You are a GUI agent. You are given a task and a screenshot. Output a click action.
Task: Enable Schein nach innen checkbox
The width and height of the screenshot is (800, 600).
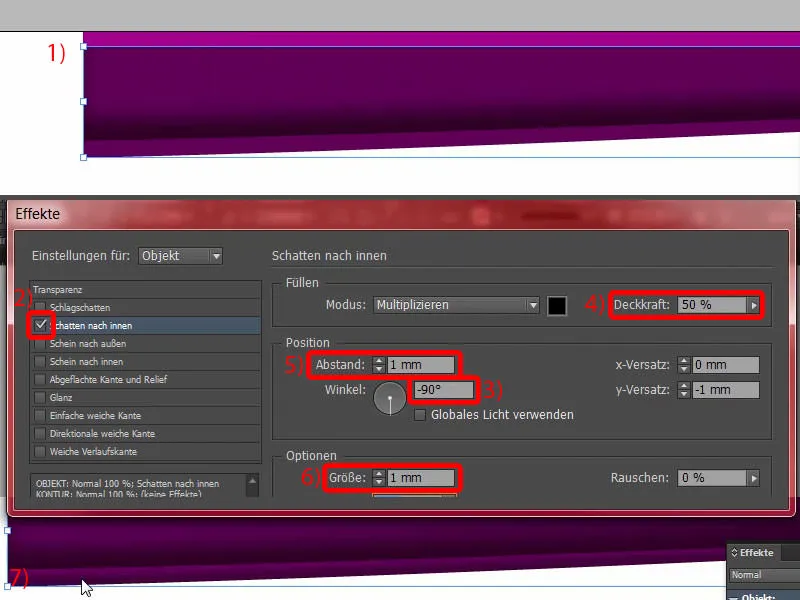40,362
